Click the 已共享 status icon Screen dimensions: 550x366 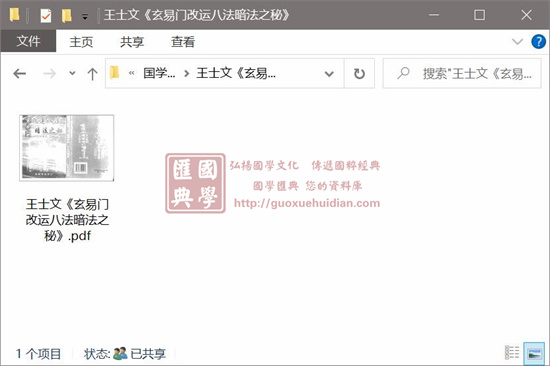[x=120, y=353]
